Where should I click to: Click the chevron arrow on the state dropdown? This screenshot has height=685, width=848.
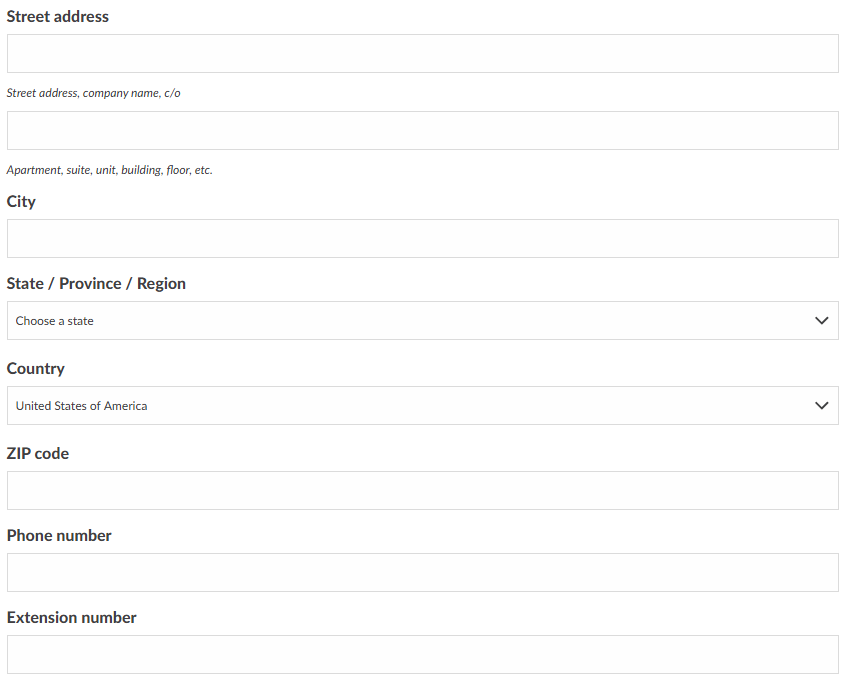pyautogui.click(x=821, y=321)
